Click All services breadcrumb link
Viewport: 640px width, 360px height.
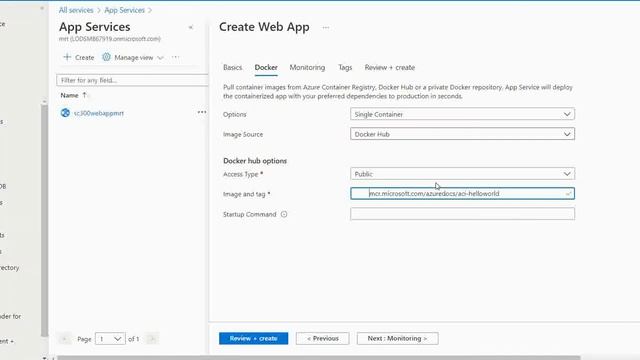(x=76, y=10)
